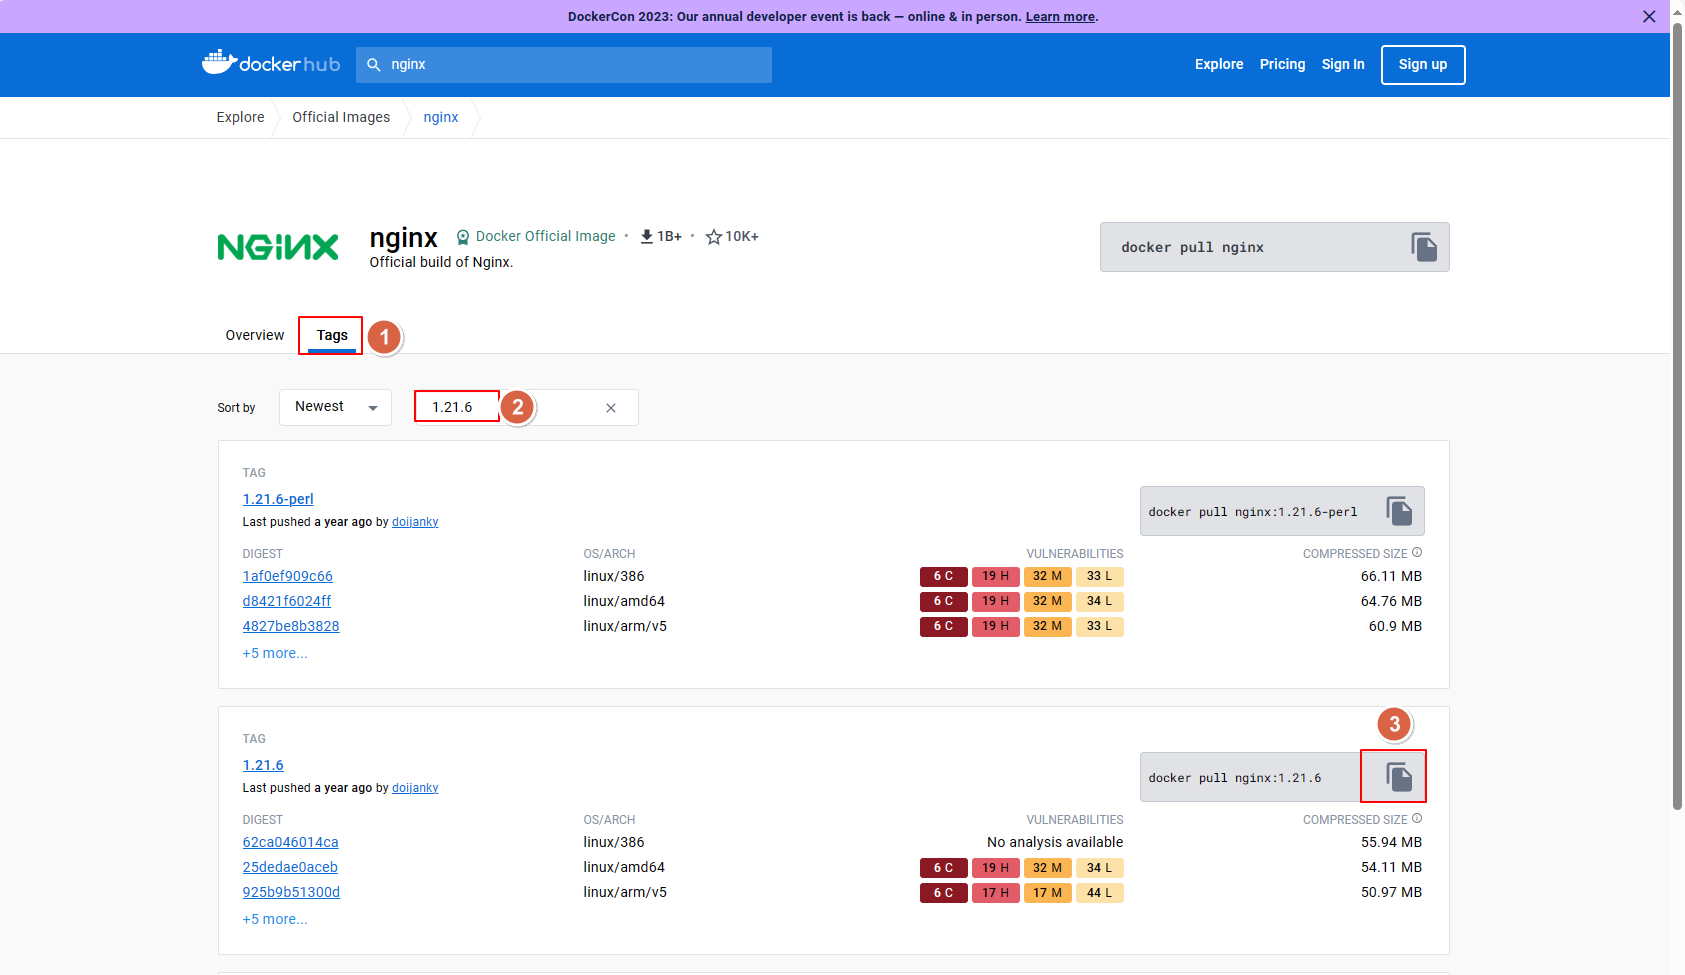Click the 66.11 MB size value

[1391, 576]
